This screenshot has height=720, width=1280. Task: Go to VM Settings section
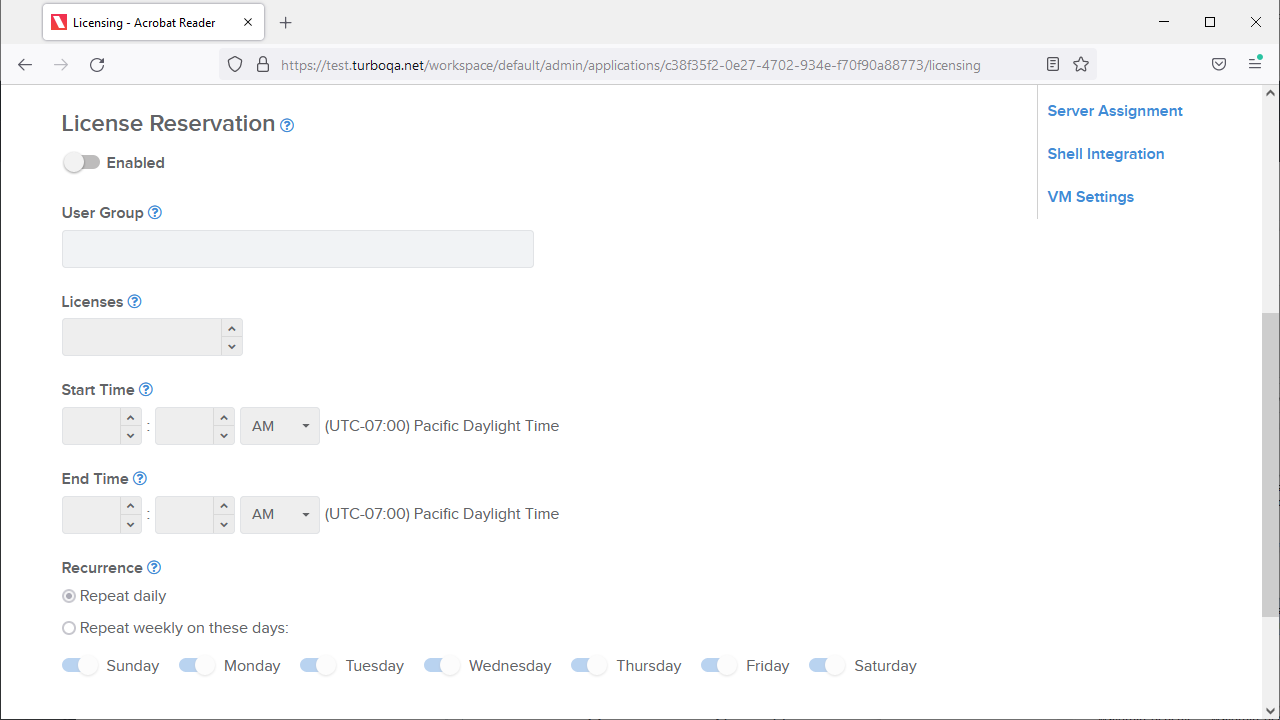pos(1091,197)
